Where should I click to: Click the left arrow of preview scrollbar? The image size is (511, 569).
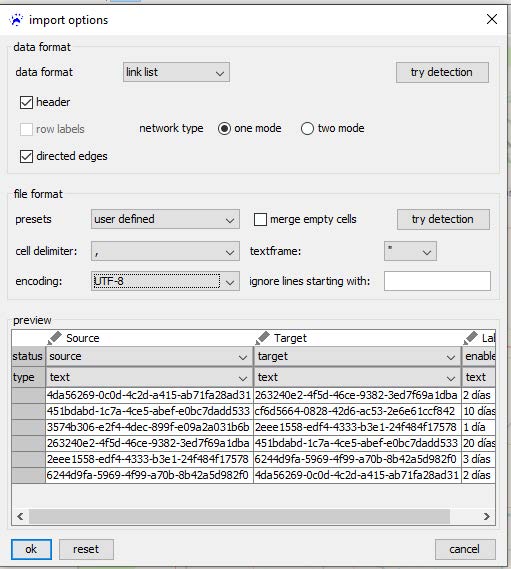20,516
